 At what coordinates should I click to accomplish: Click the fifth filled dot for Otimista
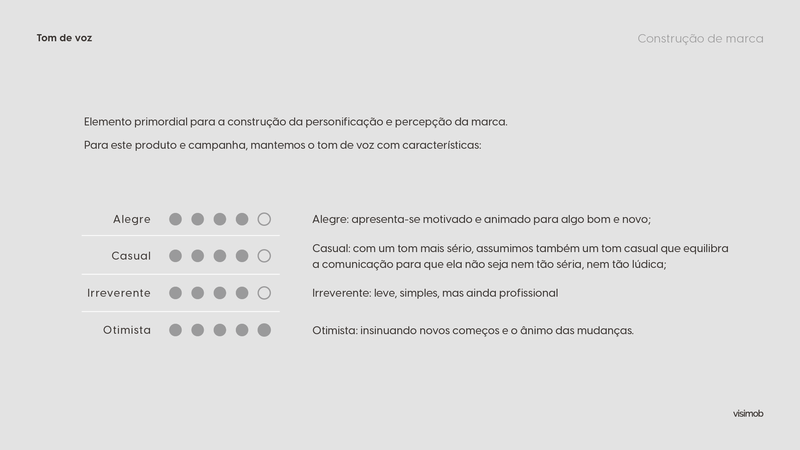point(264,330)
